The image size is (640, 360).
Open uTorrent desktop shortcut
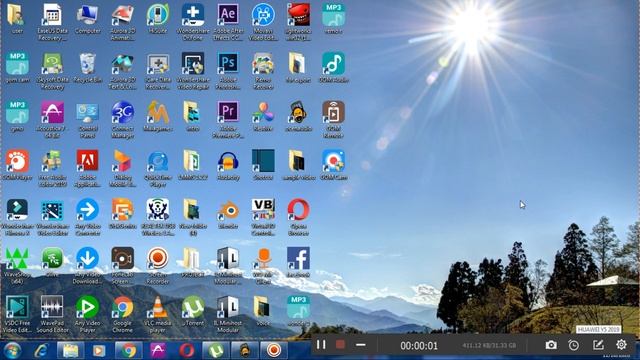[193, 311]
